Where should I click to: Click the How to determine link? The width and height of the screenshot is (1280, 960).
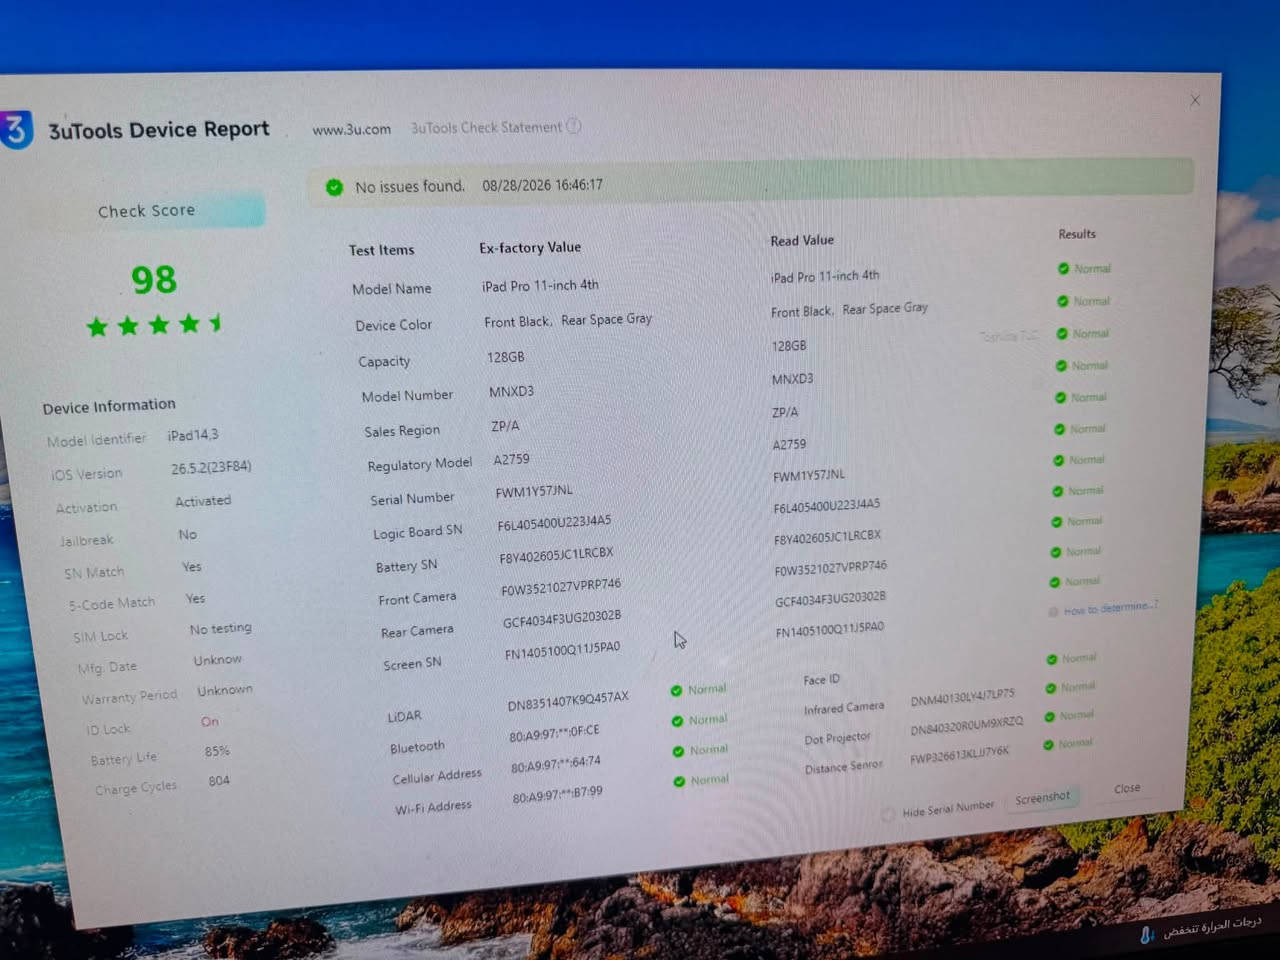[x=1110, y=607]
